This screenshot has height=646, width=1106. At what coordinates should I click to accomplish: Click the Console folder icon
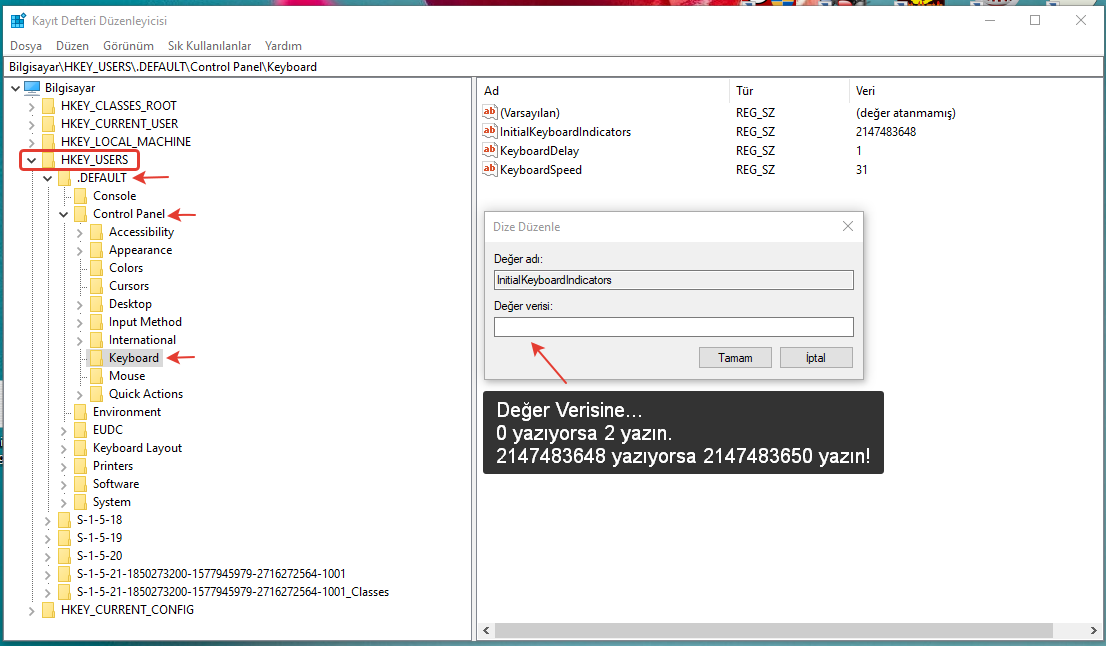tap(80, 196)
